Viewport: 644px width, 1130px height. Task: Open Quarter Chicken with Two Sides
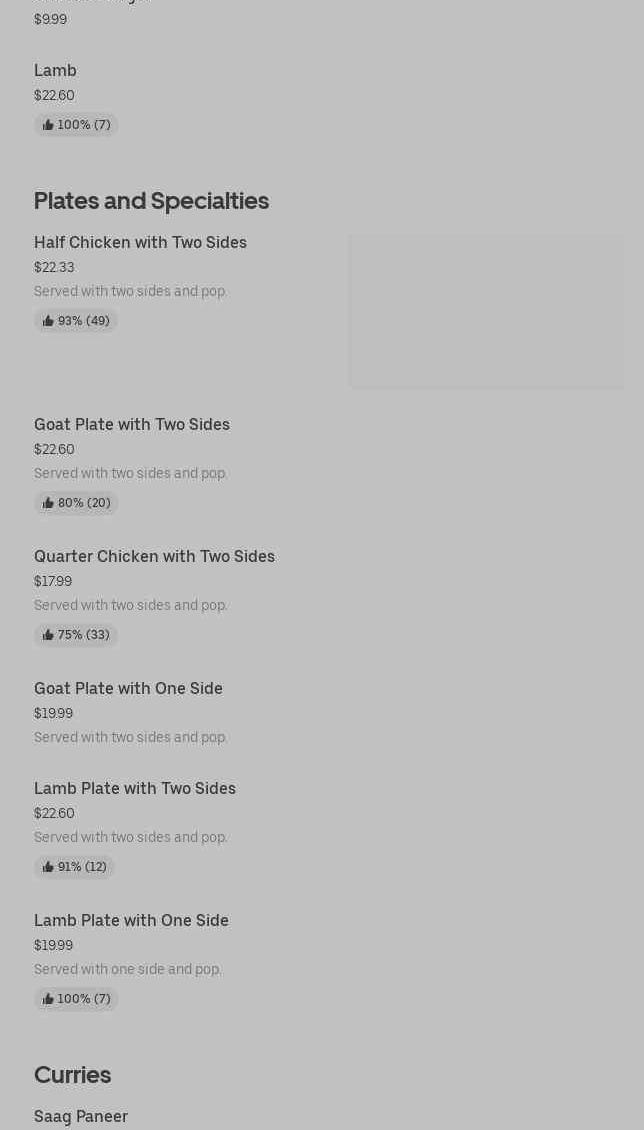point(154,556)
